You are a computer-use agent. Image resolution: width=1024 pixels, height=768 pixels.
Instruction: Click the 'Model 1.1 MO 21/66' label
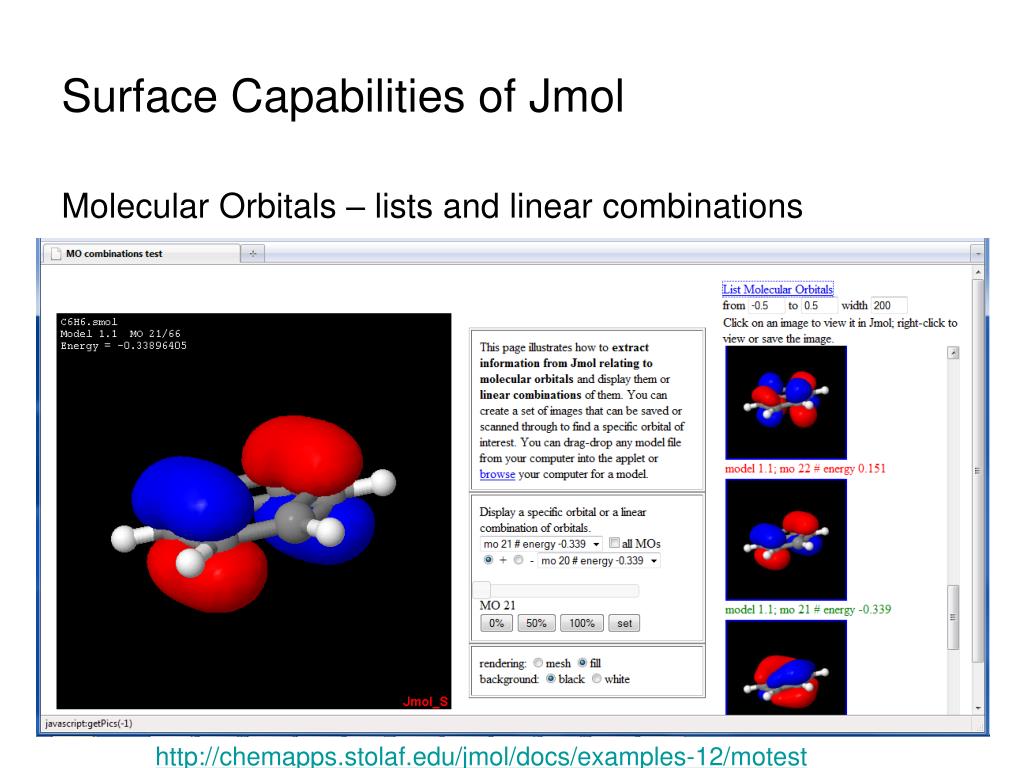tap(120, 334)
